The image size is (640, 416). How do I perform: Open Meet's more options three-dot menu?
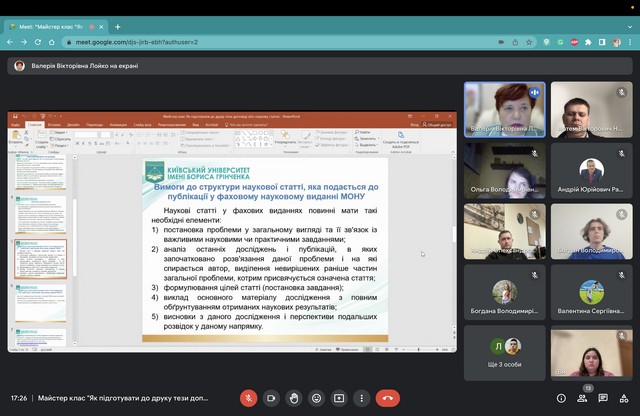point(361,398)
